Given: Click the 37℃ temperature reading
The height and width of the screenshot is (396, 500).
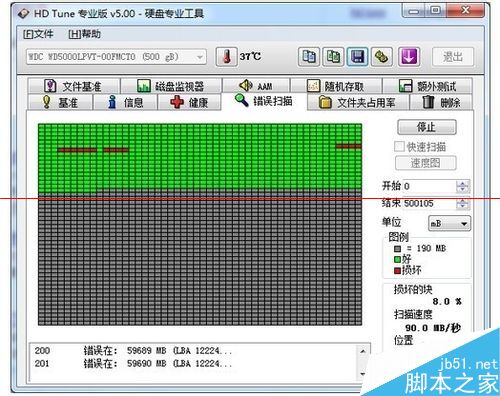Looking at the screenshot, I should (x=250, y=56).
